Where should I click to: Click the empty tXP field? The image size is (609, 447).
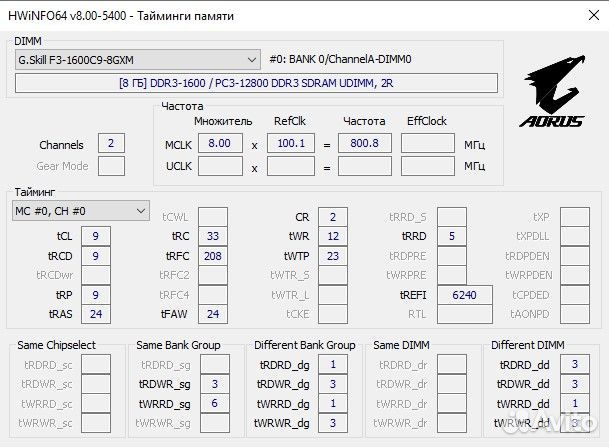tap(575, 217)
